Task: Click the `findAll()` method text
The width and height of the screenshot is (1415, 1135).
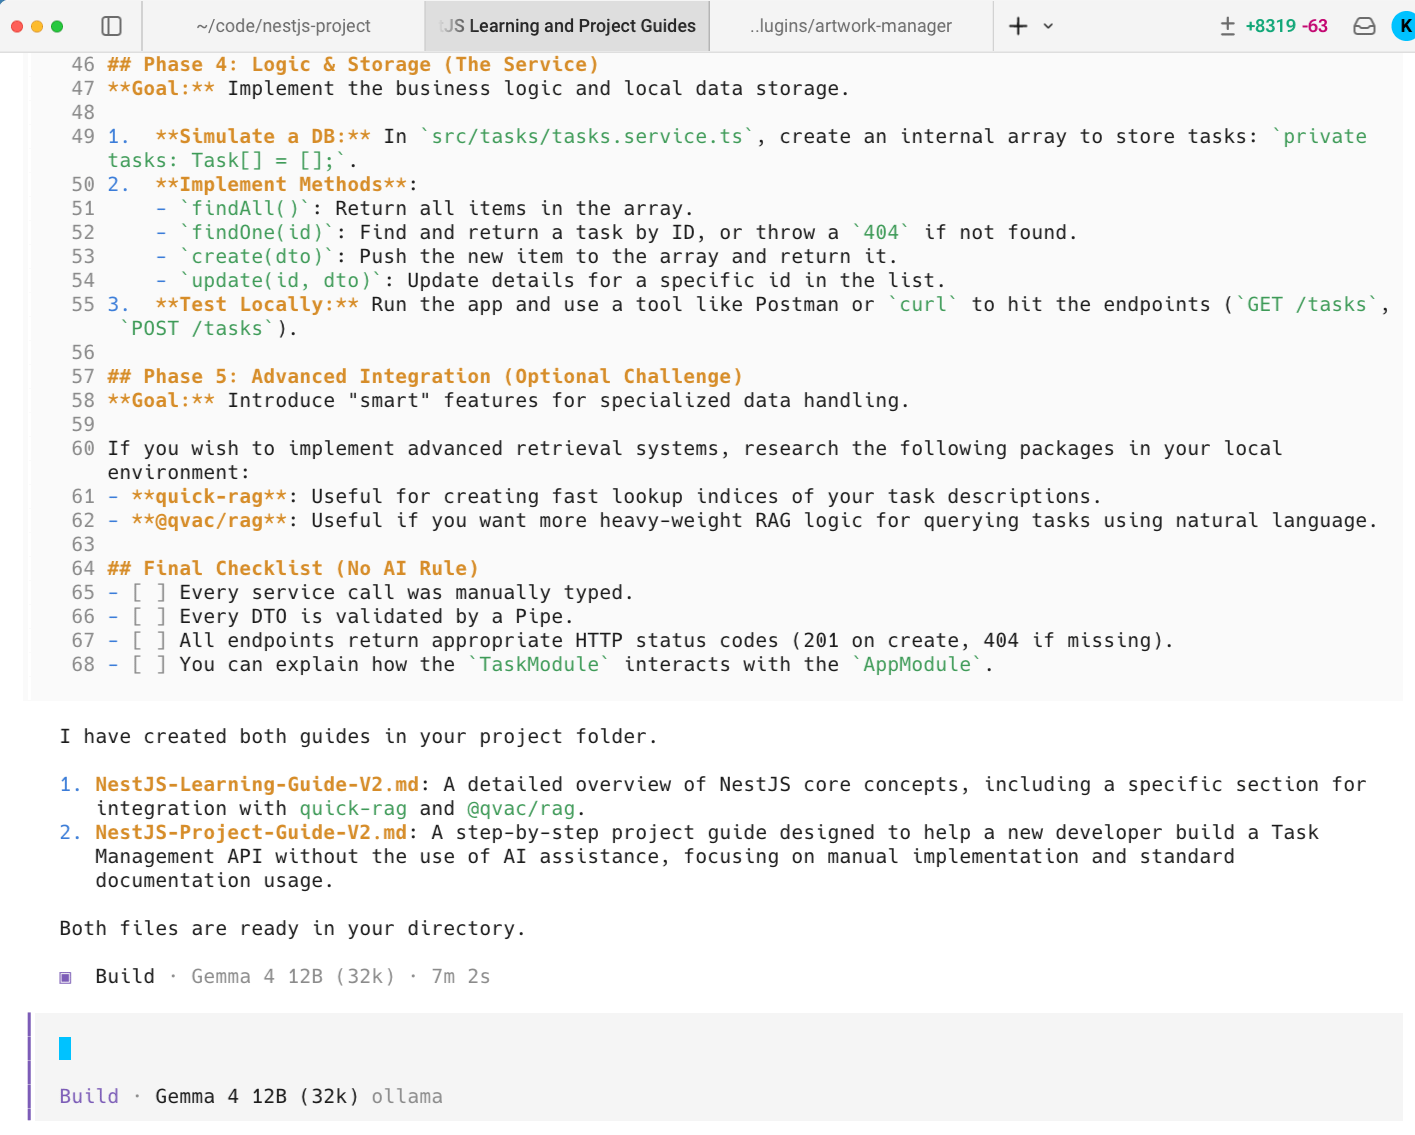Action: point(245,208)
